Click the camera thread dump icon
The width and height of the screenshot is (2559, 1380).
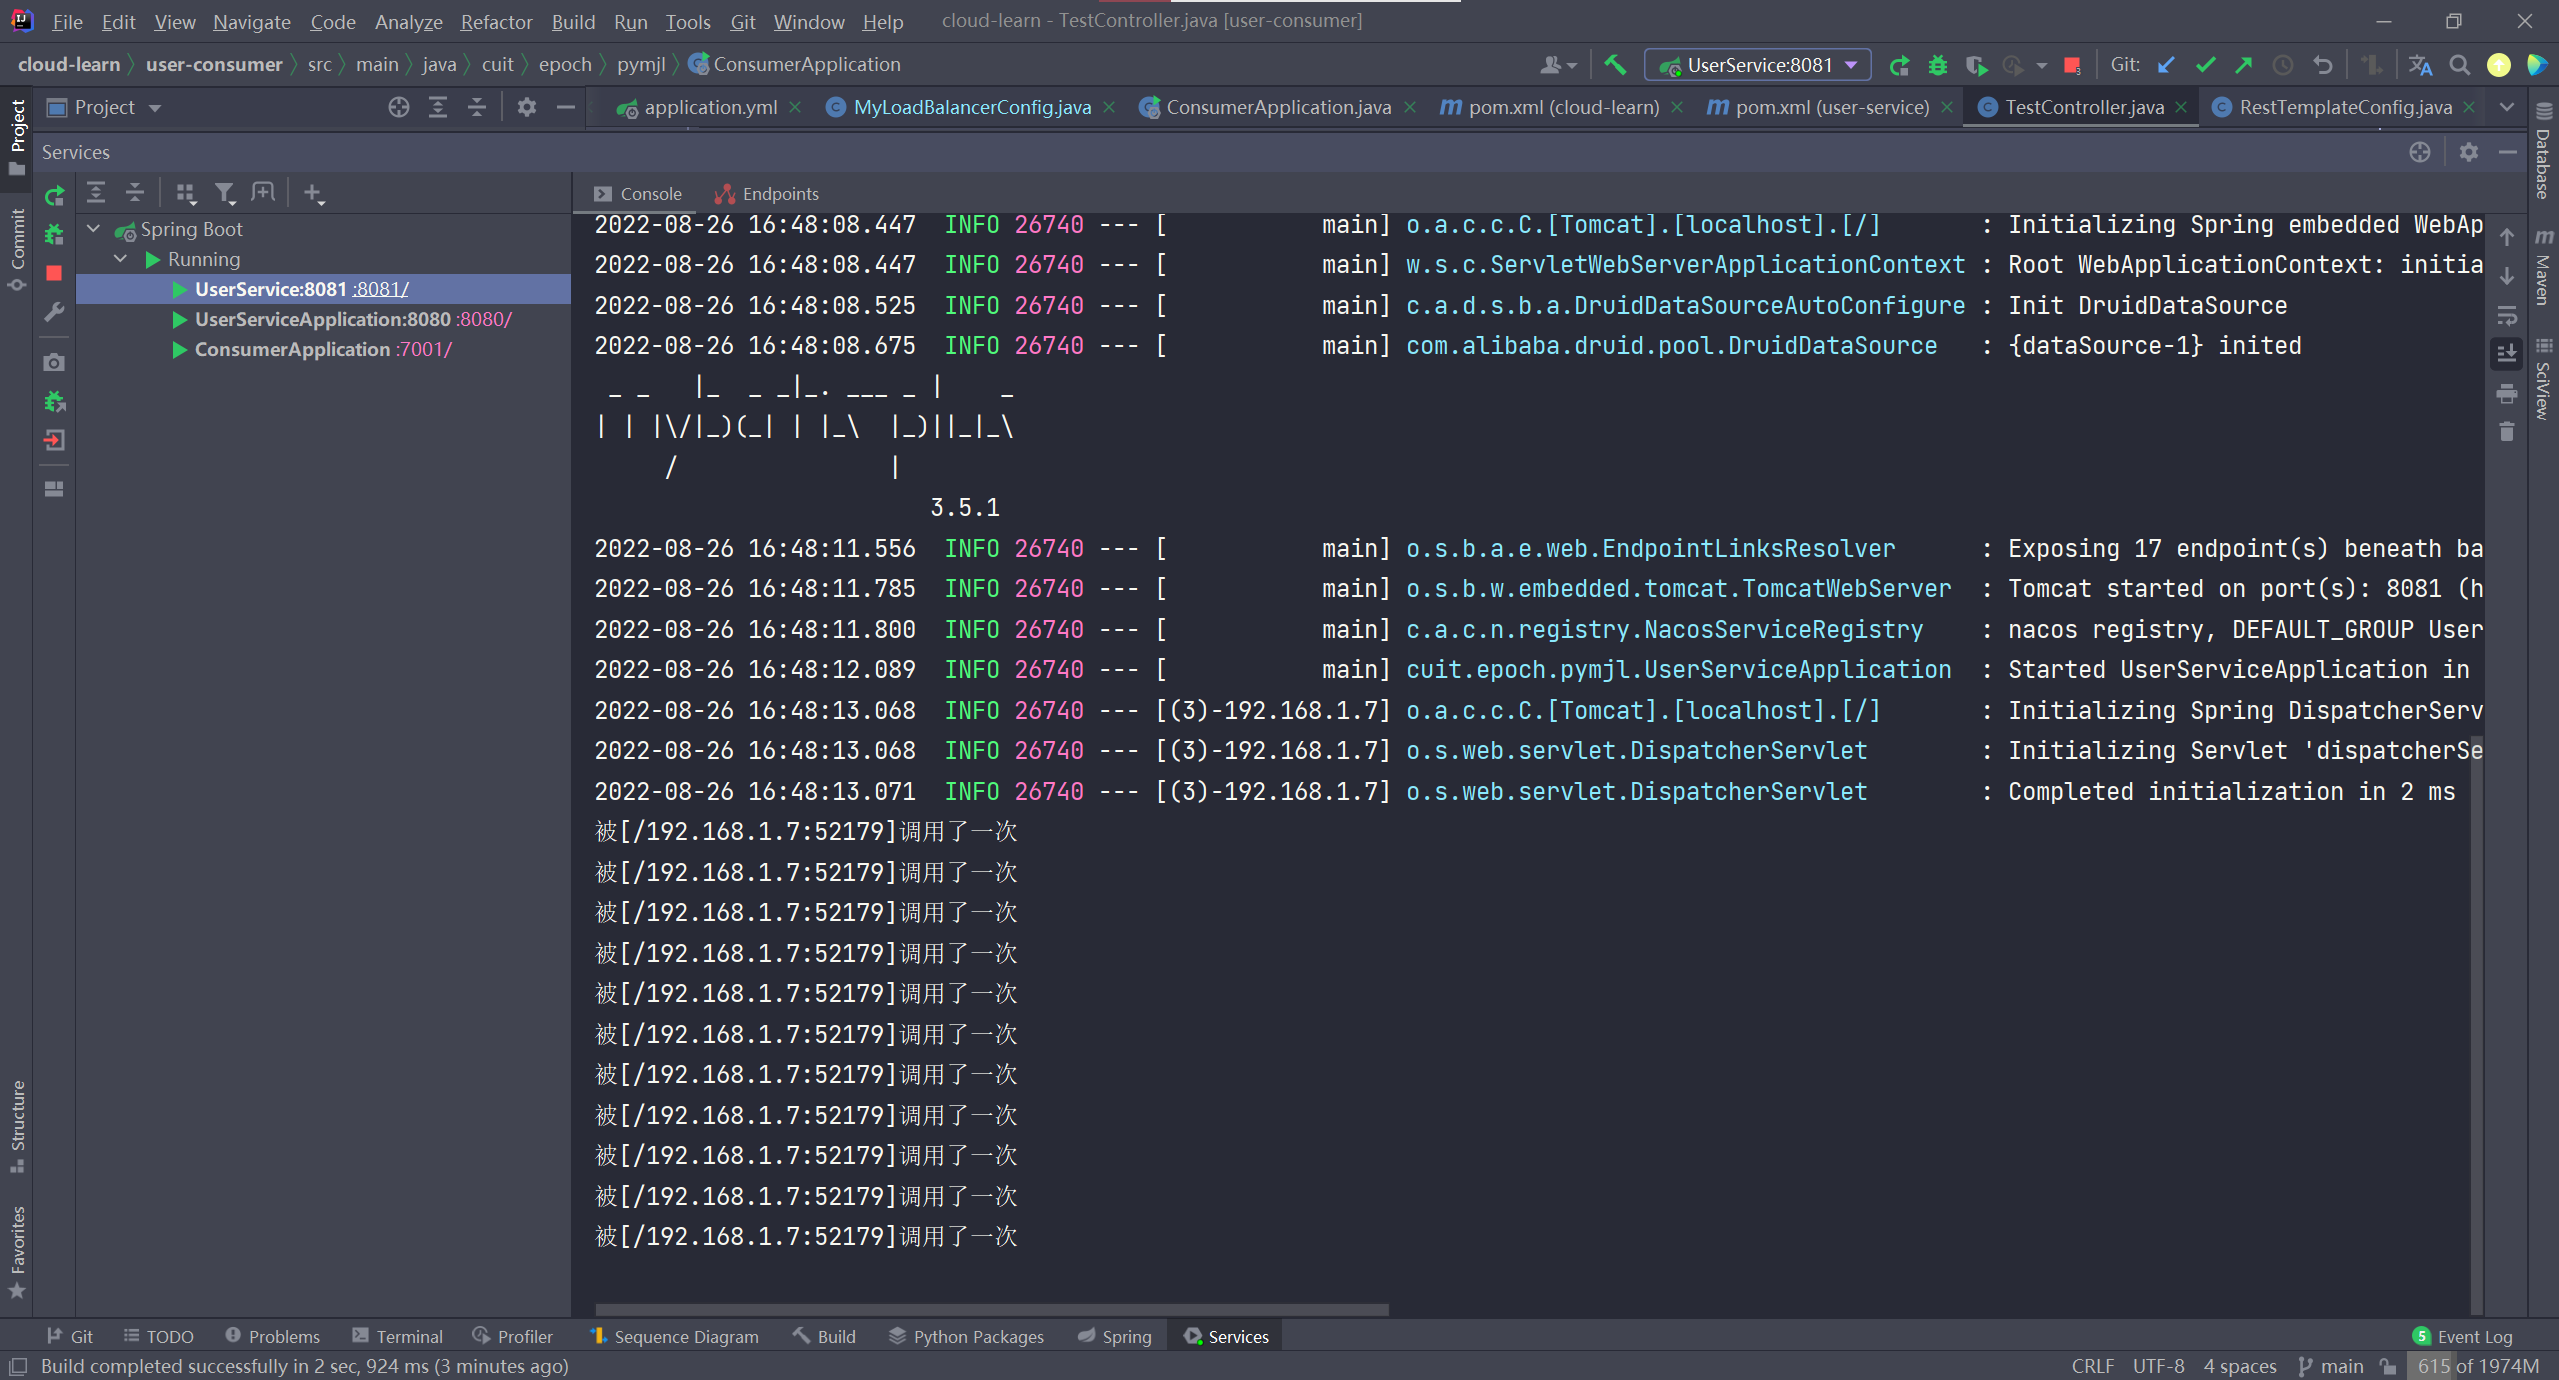point(55,362)
